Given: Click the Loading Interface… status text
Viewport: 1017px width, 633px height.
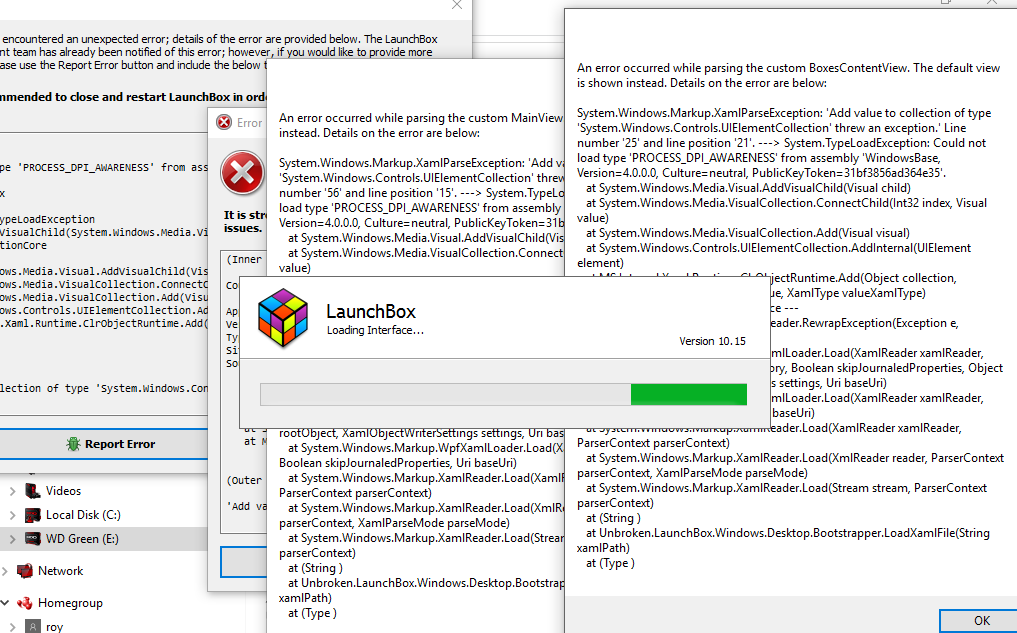Looking at the screenshot, I should tap(375, 330).
